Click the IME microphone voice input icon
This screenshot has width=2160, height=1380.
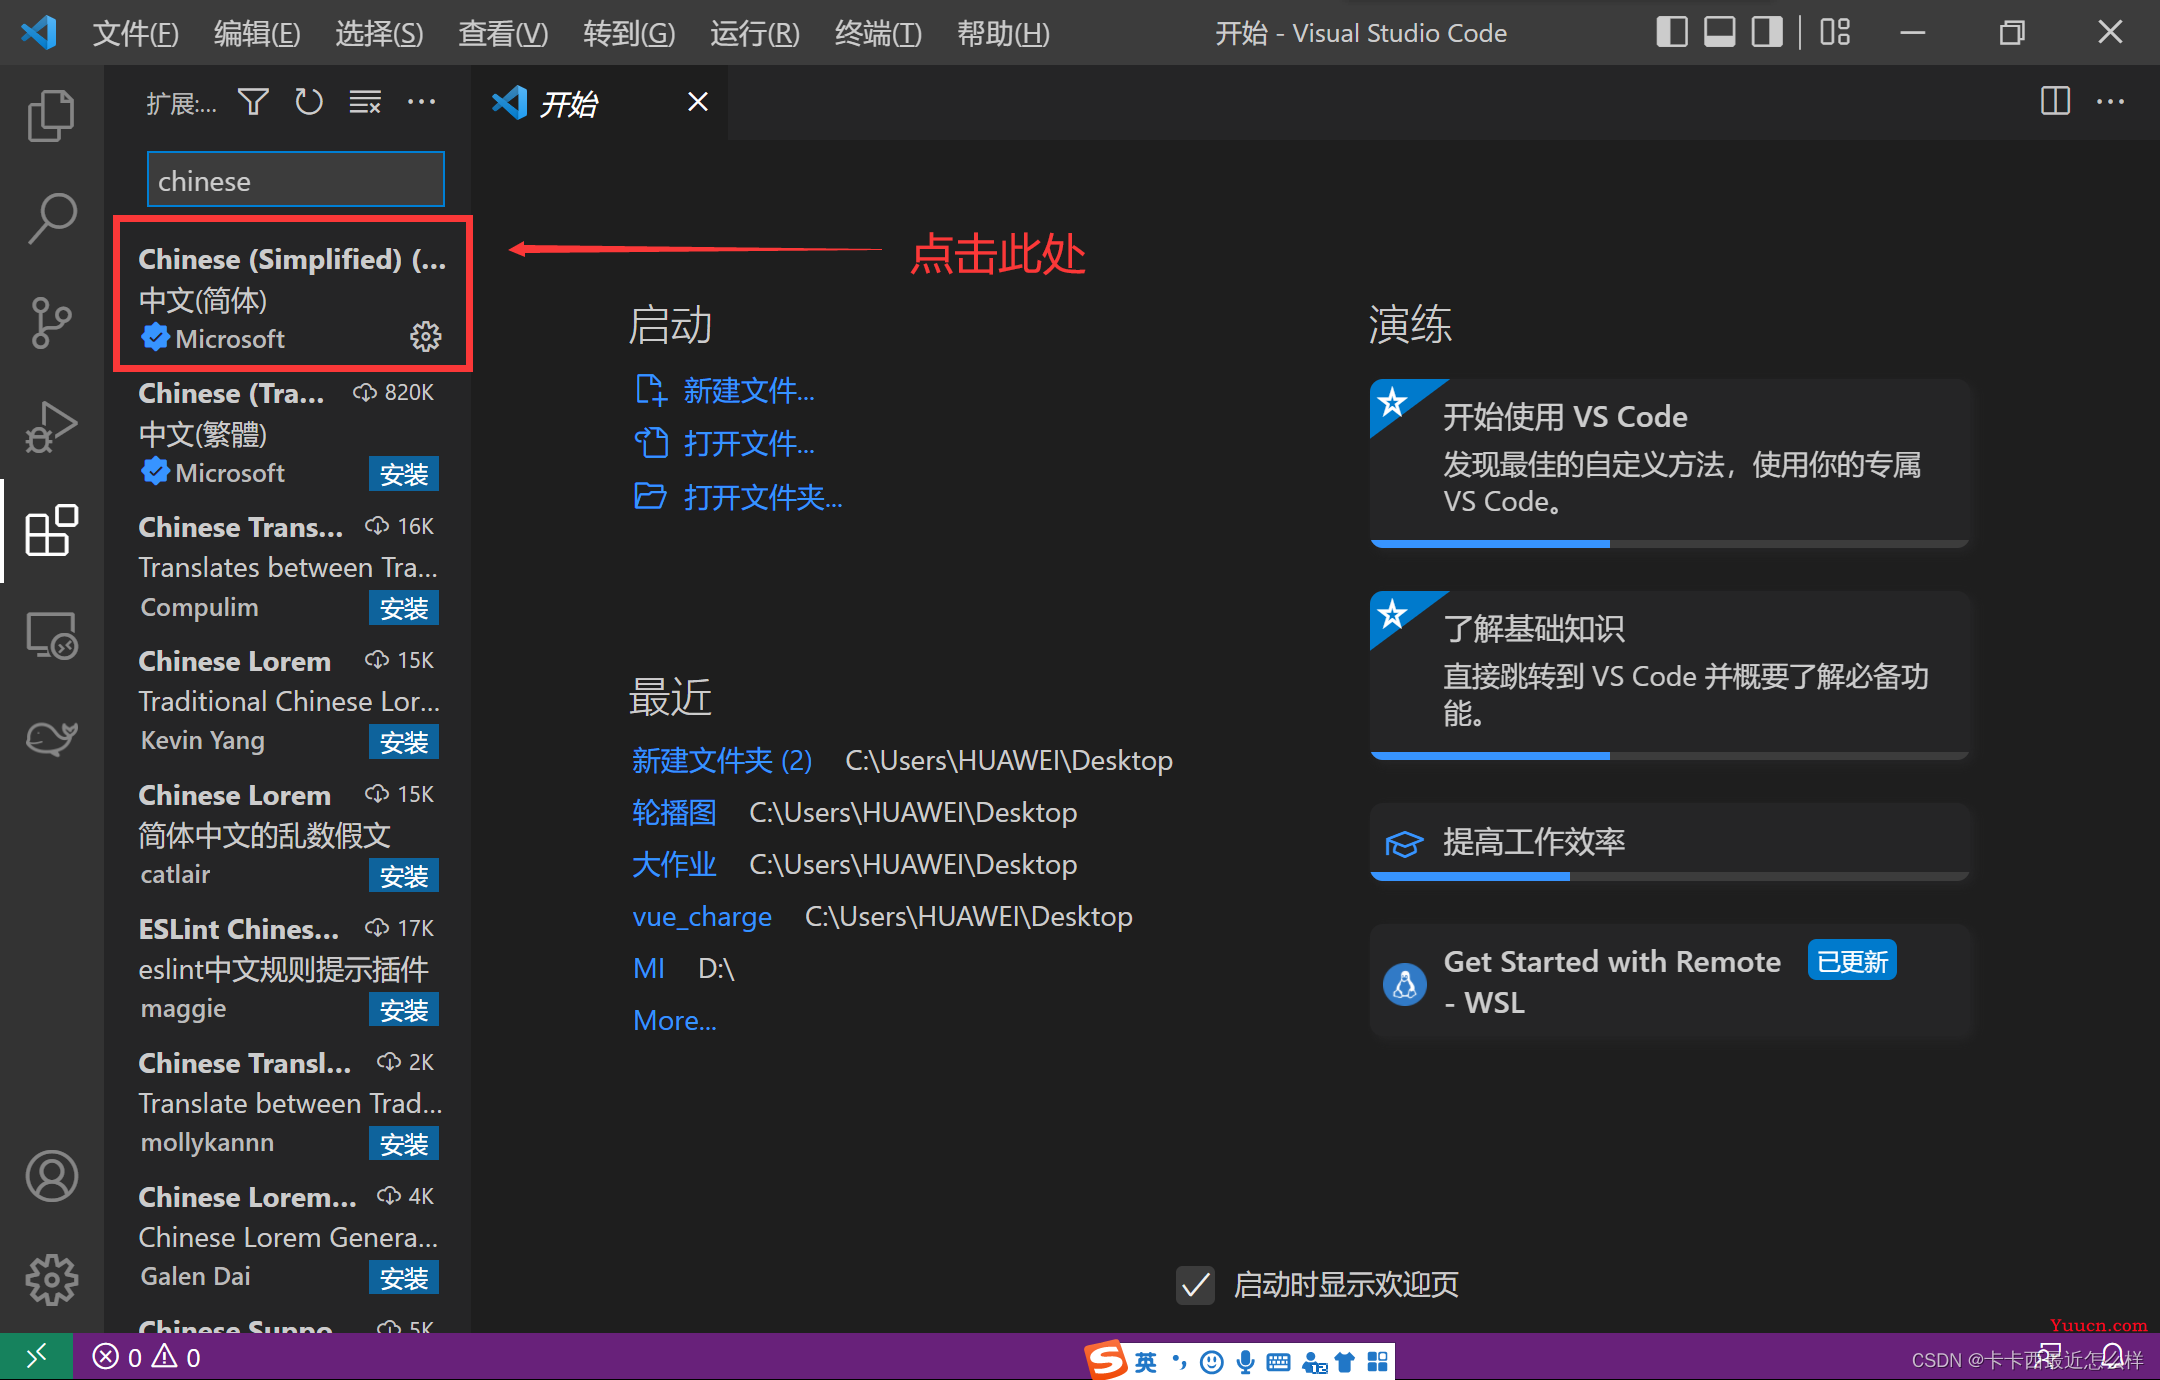pos(1245,1362)
